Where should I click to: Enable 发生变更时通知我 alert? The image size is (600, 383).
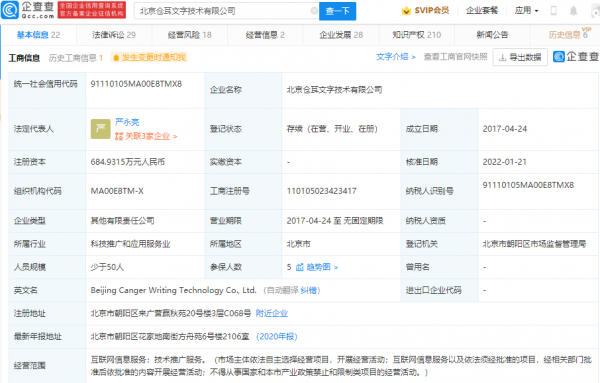[149, 57]
